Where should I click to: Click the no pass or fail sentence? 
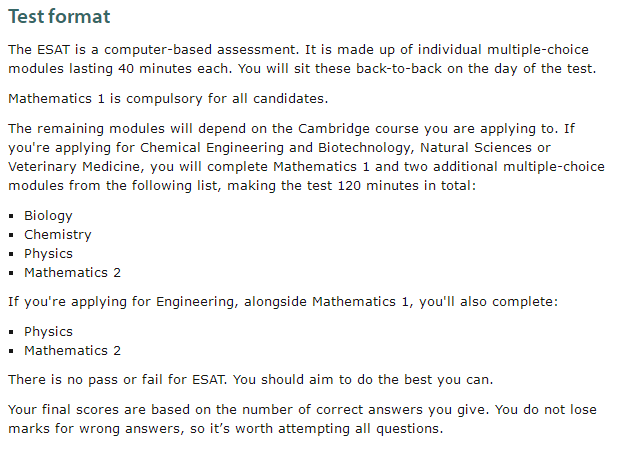[251, 380]
